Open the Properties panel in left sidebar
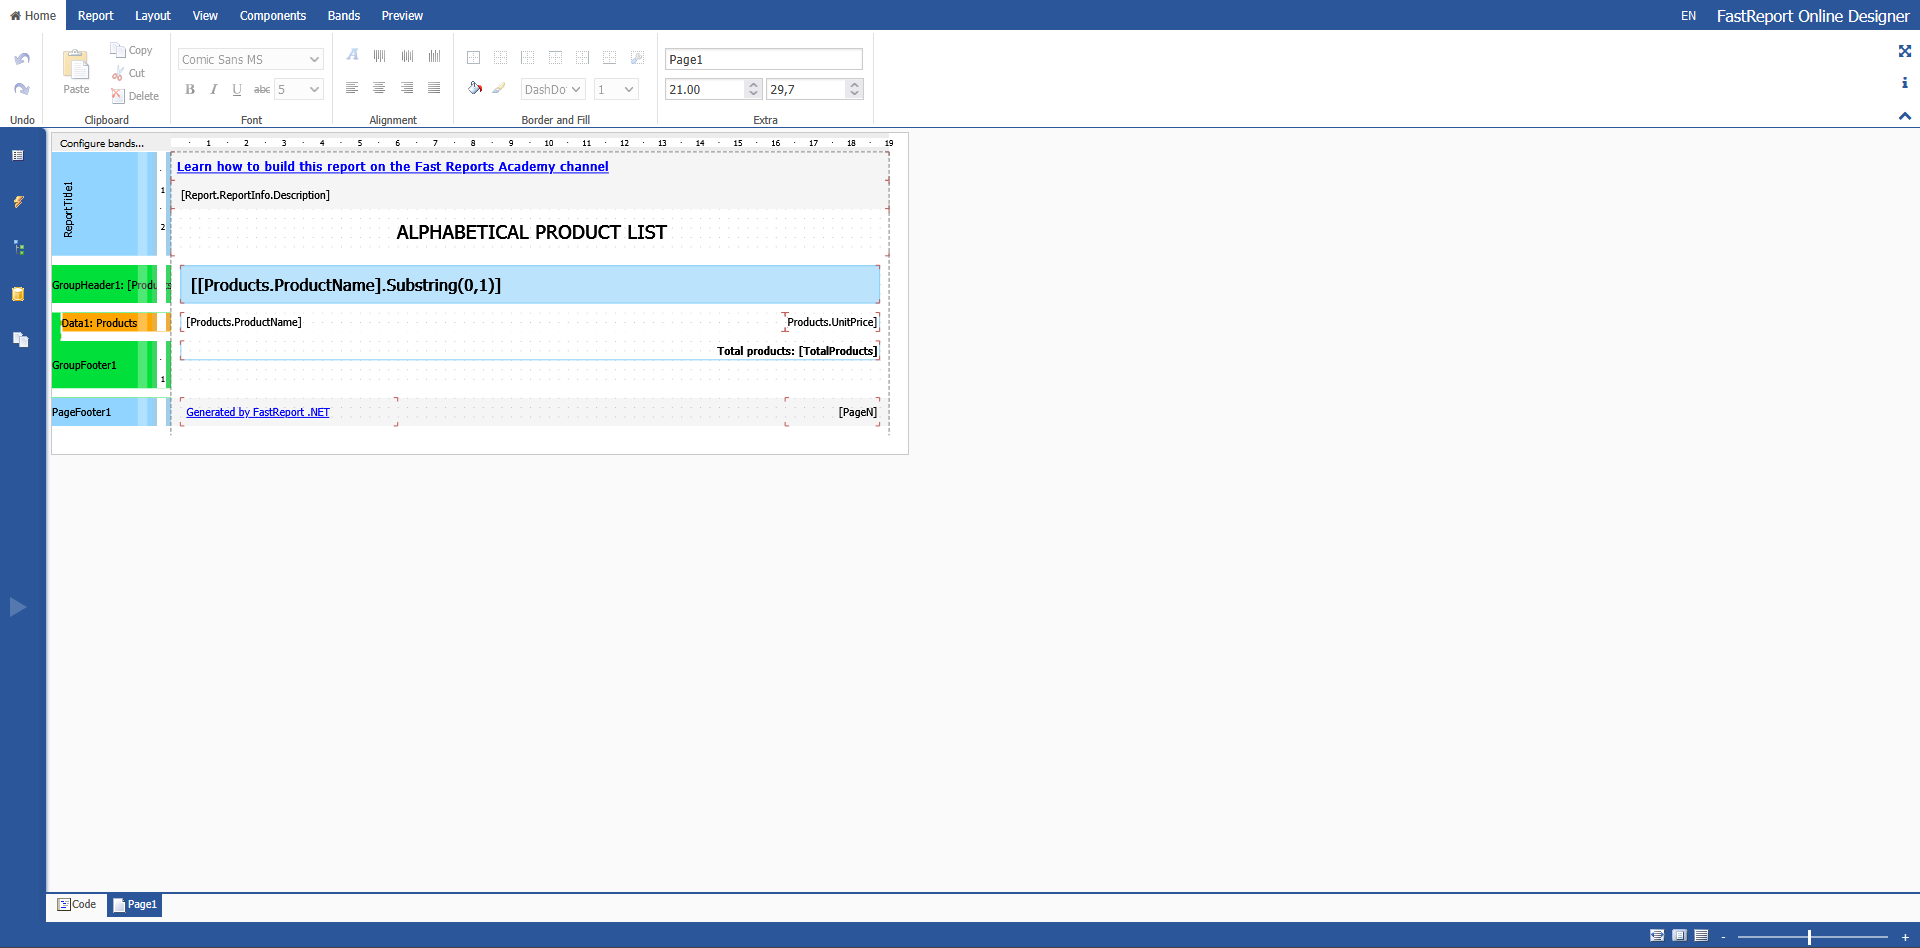 (x=18, y=155)
